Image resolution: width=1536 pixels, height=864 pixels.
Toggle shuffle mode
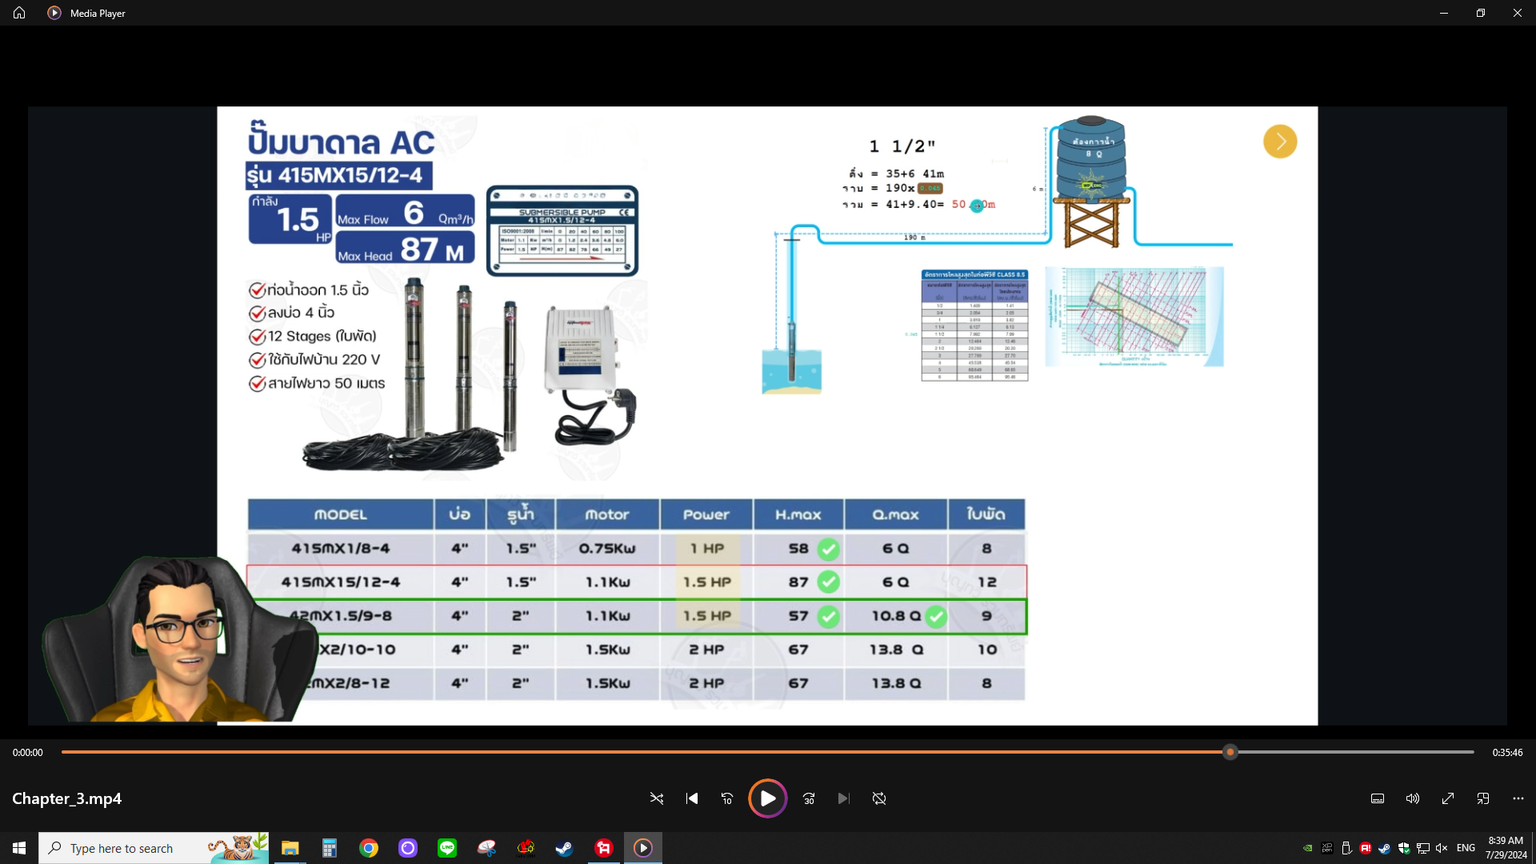coord(657,799)
